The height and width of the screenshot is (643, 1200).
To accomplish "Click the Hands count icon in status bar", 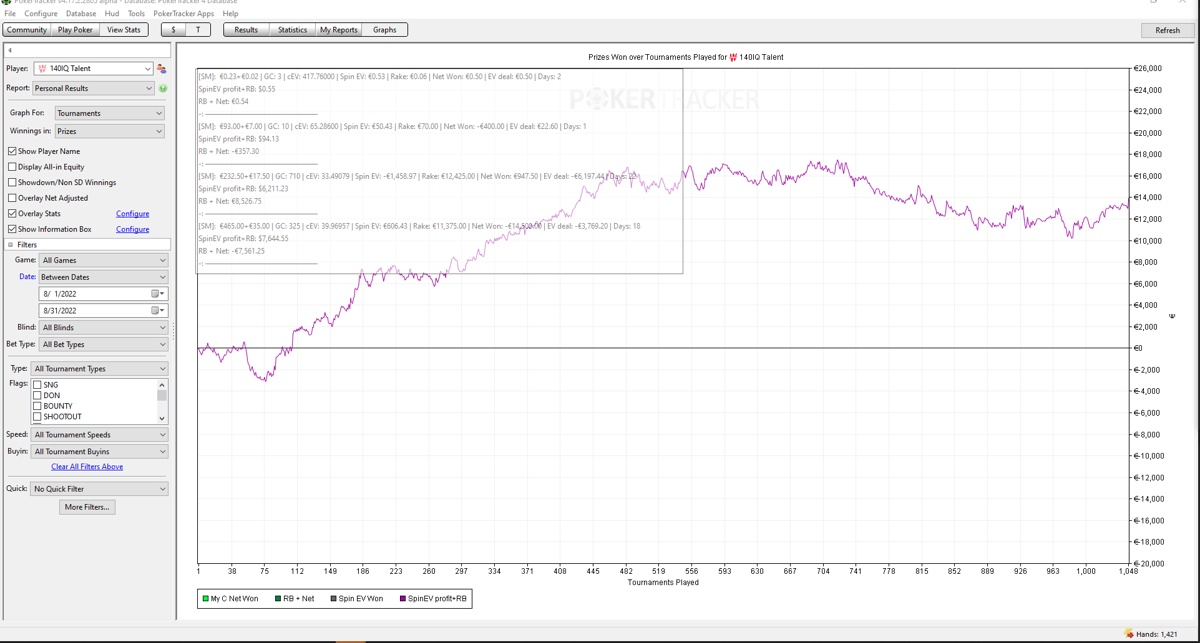I will pyautogui.click(x=1129, y=634).
